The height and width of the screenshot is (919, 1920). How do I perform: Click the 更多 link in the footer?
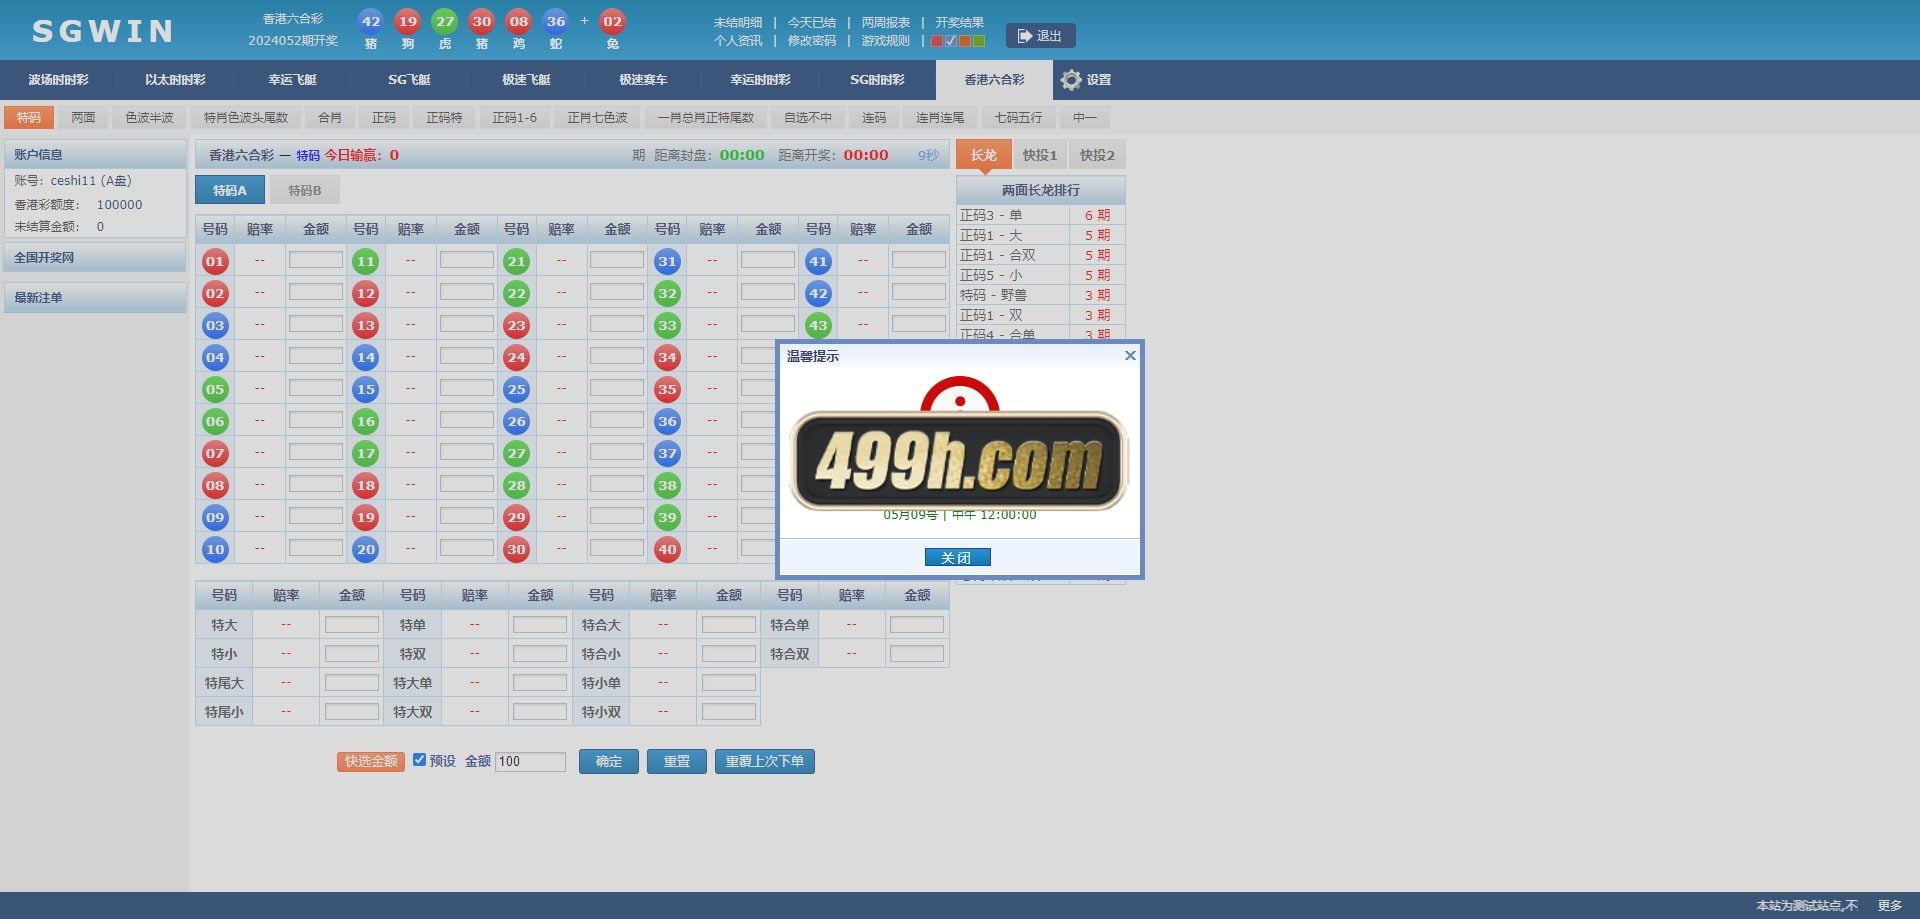(x=1890, y=905)
